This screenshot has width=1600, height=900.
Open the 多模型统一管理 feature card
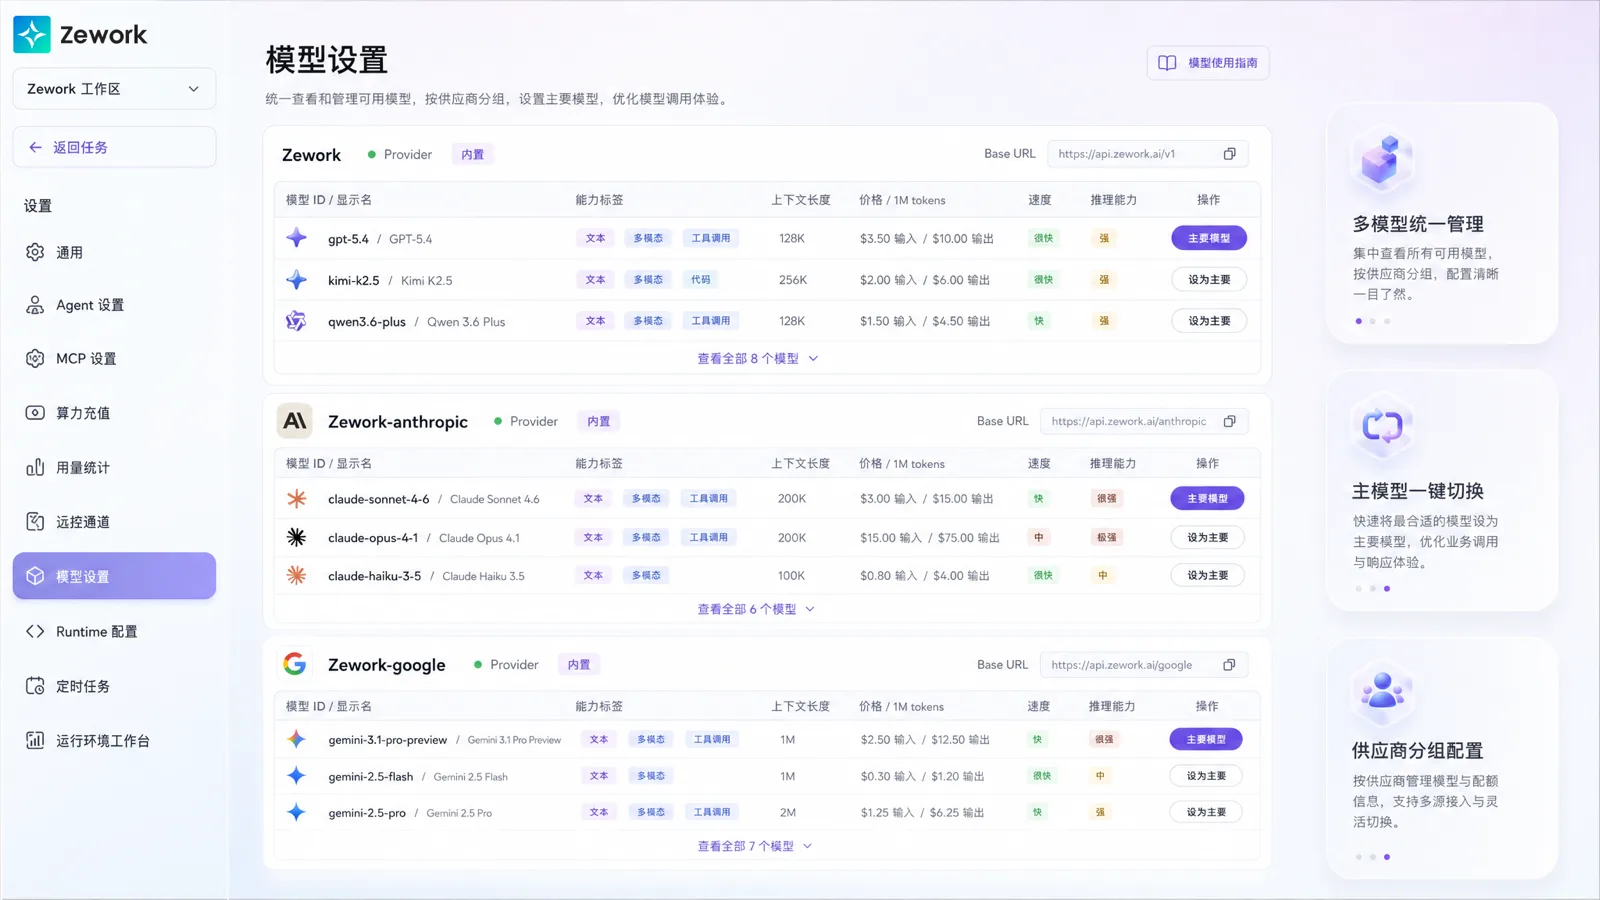(1442, 224)
